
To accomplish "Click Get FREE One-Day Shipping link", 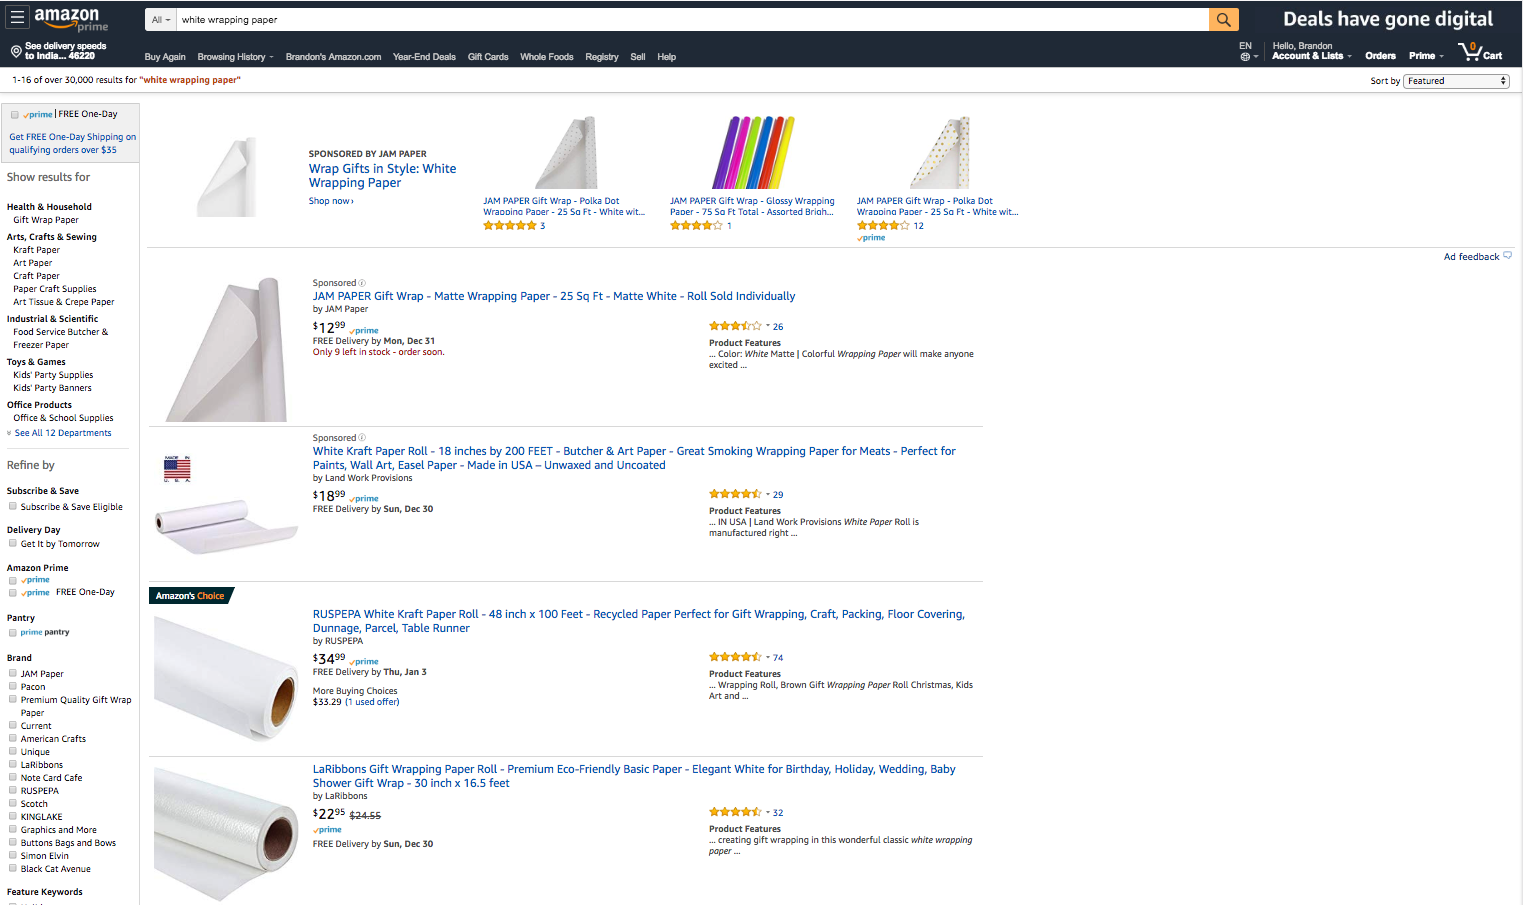I will (72, 143).
